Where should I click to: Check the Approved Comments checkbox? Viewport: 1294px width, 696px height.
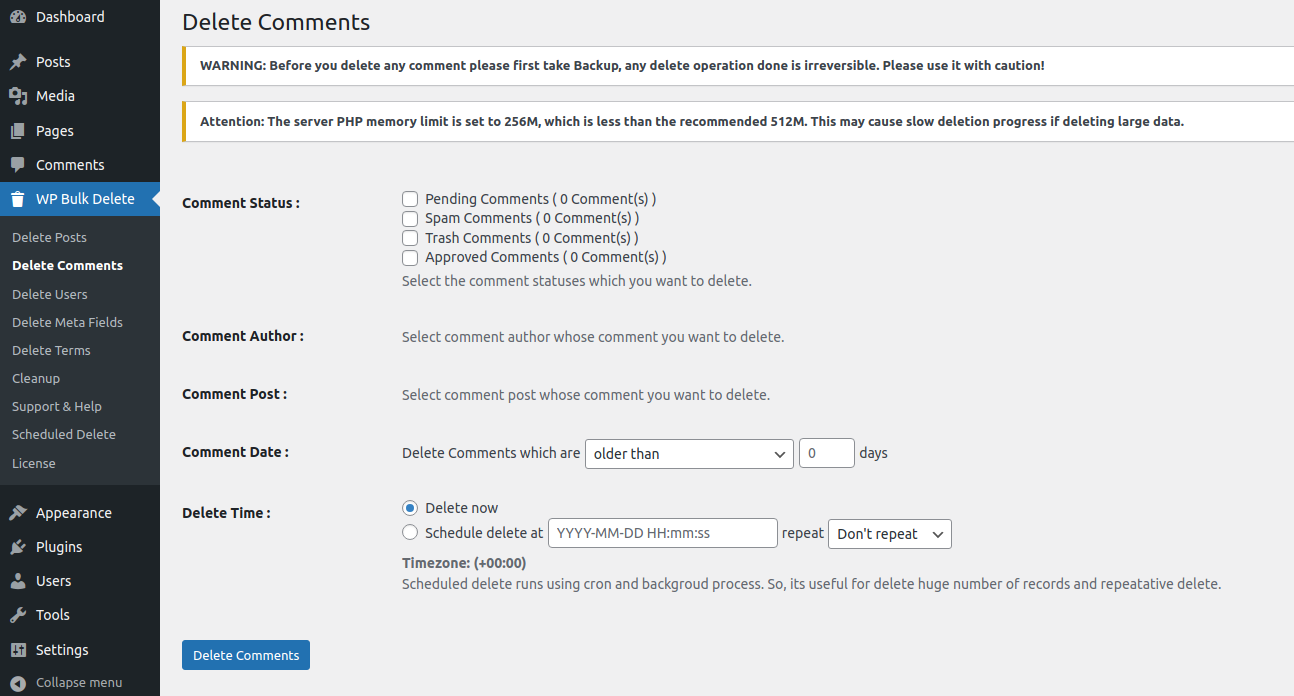(410, 257)
